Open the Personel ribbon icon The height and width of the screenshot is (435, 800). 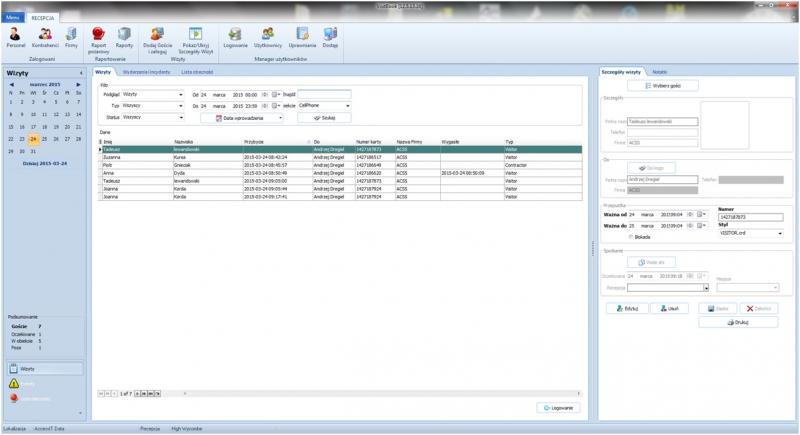(15, 37)
